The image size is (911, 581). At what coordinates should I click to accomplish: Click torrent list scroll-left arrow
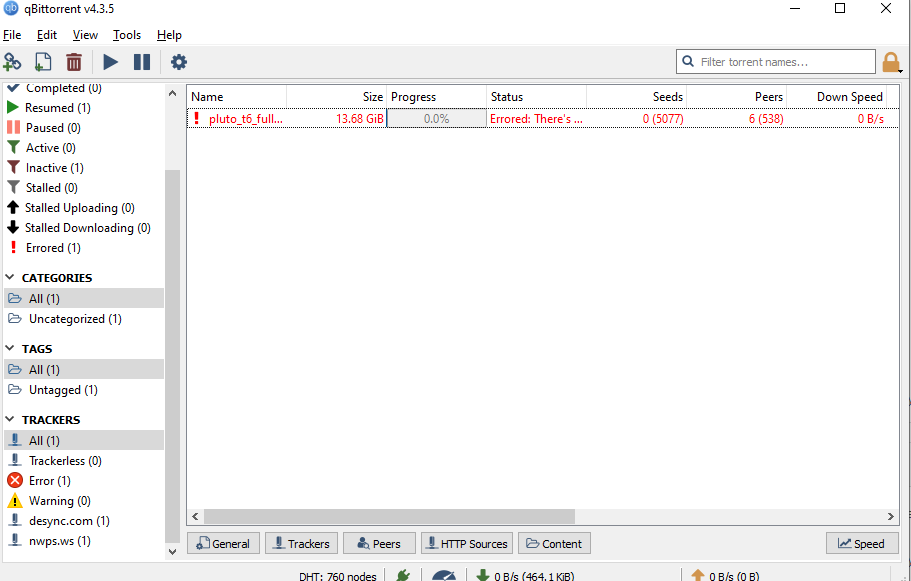click(x=195, y=517)
